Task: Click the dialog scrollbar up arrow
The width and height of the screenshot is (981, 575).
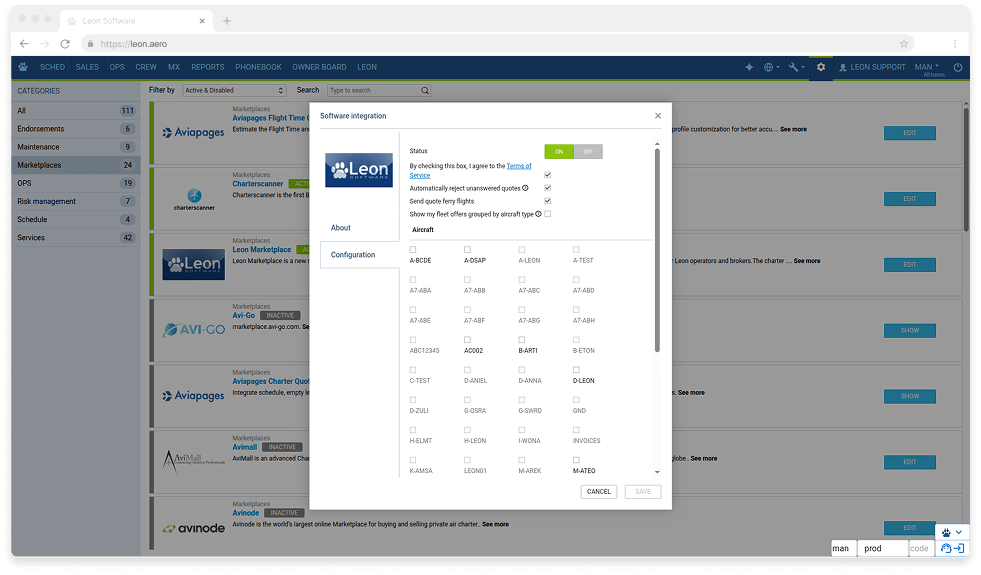Action: click(x=657, y=144)
